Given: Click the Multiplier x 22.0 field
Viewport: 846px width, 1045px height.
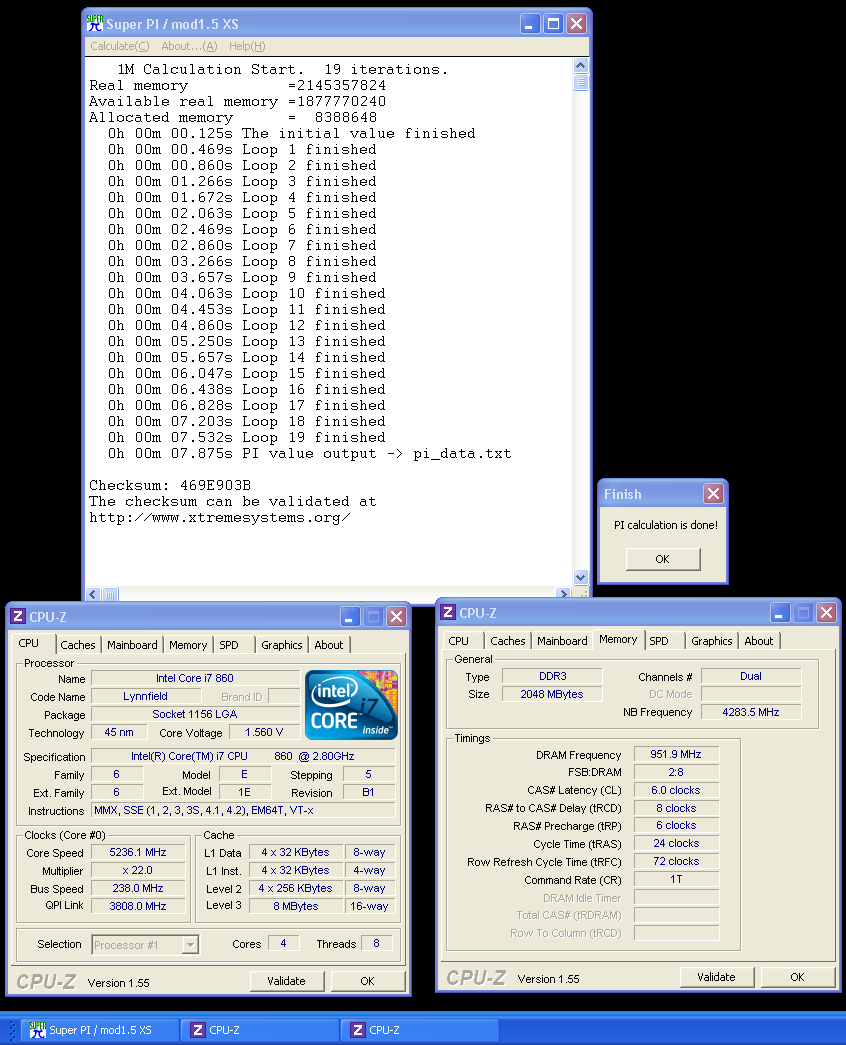Looking at the screenshot, I should click(x=138, y=870).
